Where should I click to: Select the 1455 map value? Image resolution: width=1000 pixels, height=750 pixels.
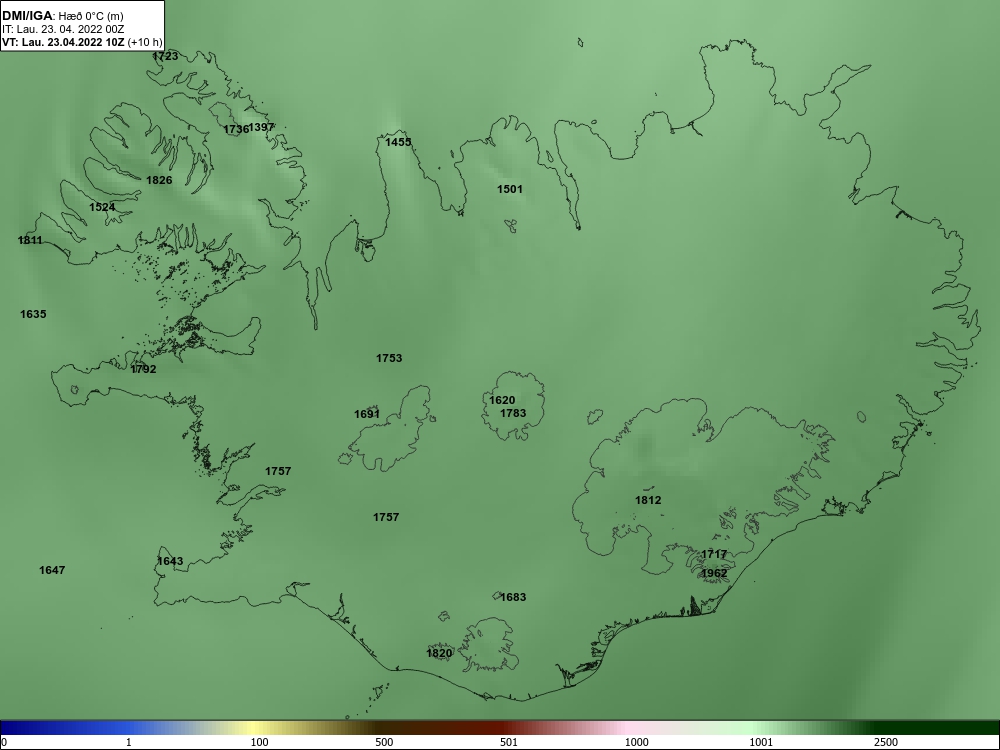[398, 142]
